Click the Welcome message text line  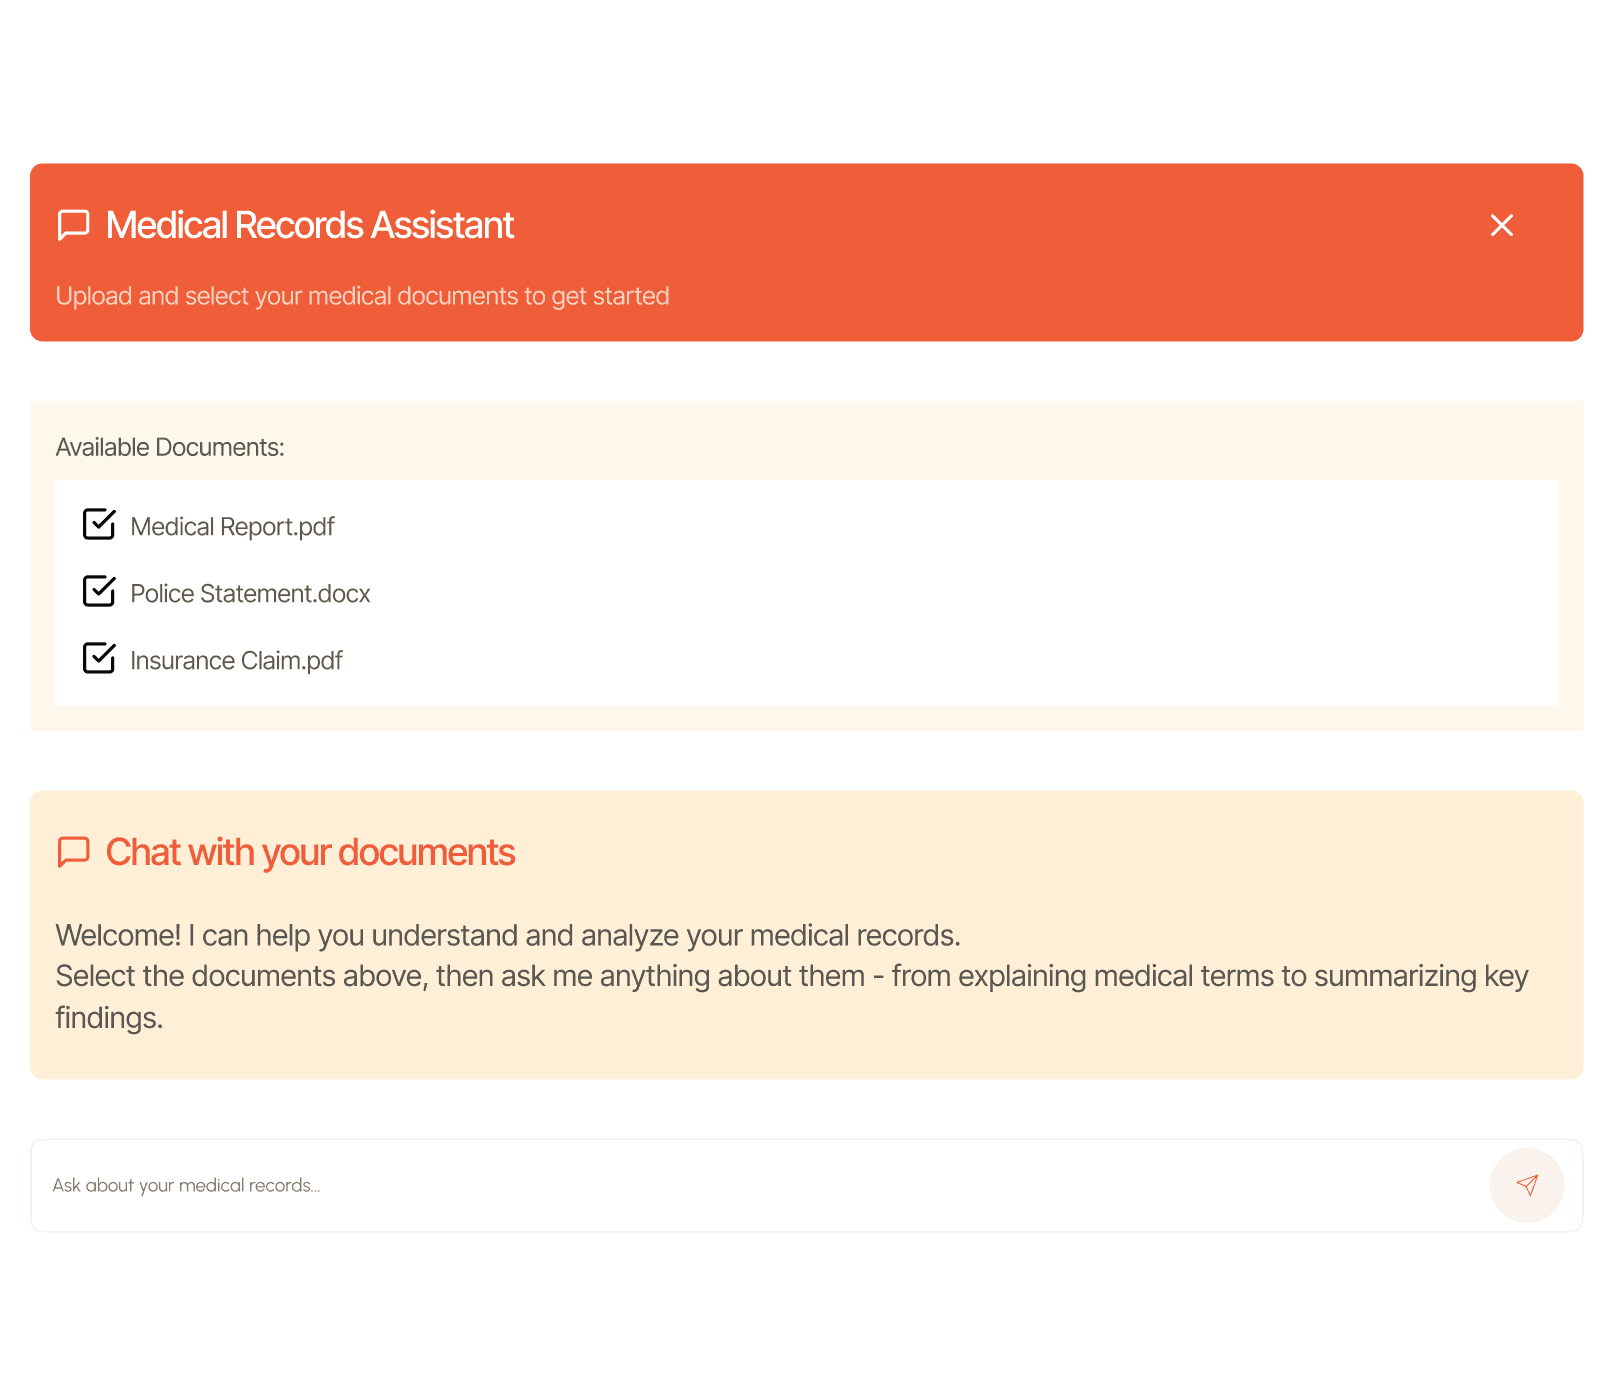(x=508, y=935)
